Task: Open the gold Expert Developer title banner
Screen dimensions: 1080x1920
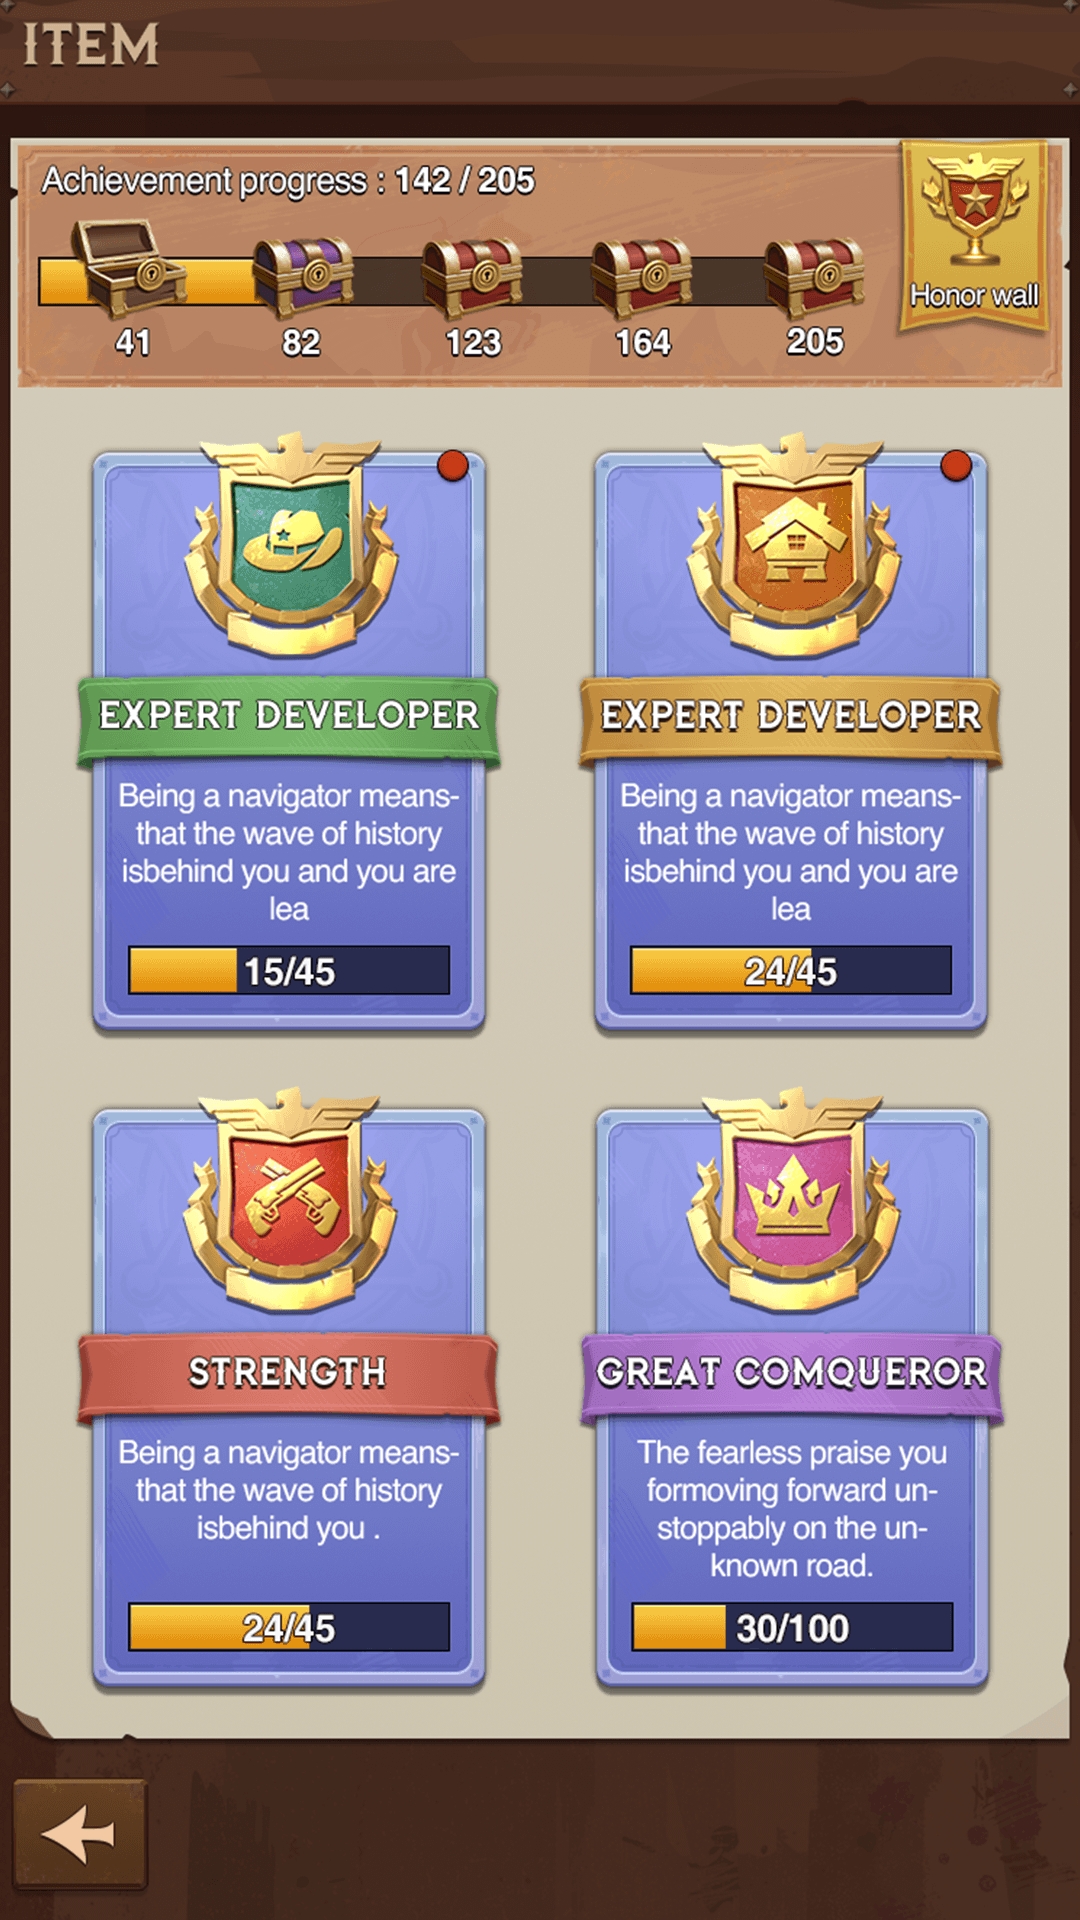Action: (791, 718)
